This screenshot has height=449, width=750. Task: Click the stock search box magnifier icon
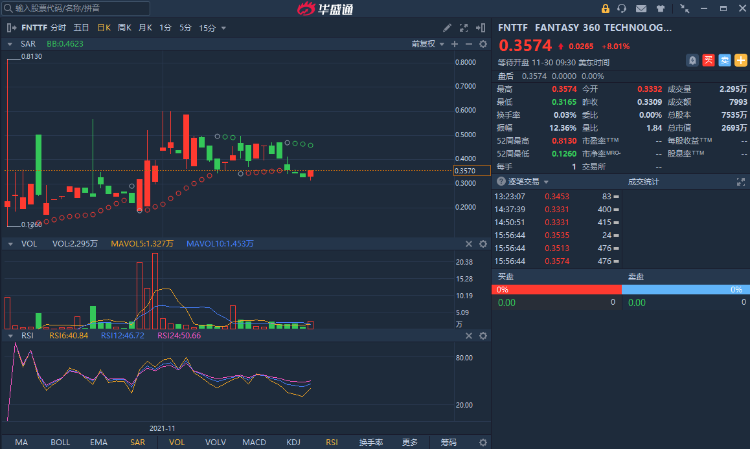tap(8, 8)
